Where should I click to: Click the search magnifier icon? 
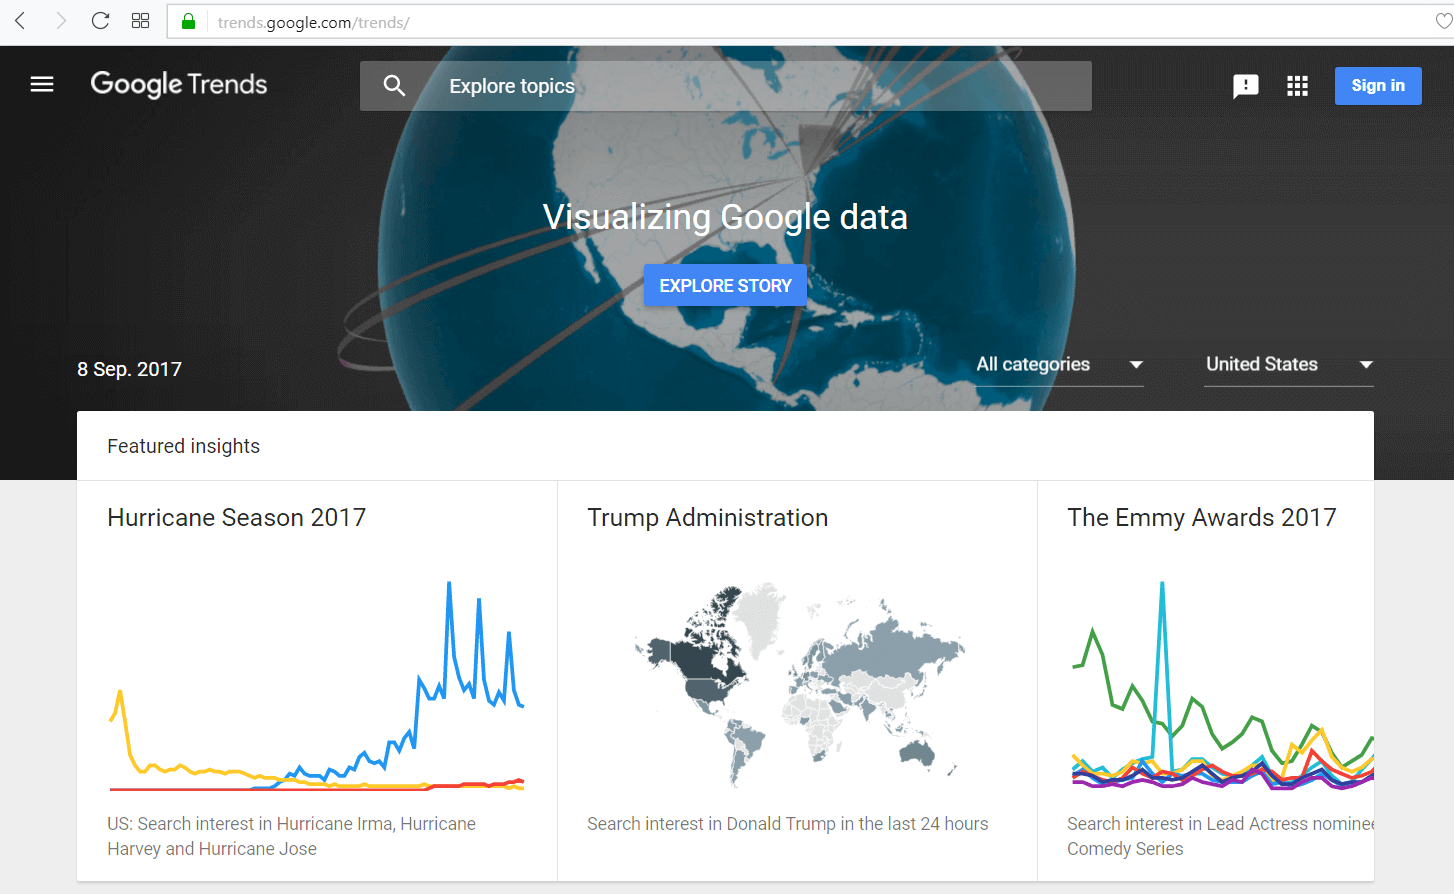click(x=394, y=86)
